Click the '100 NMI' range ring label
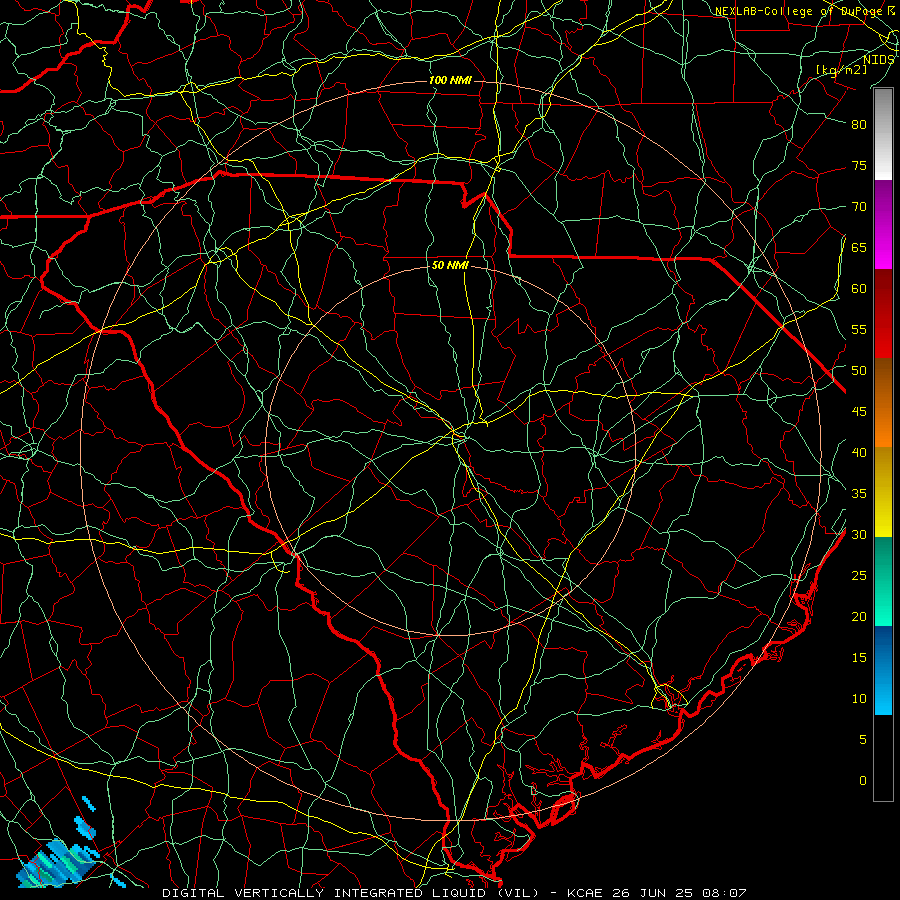Viewport: 900px width, 900px height. pos(450,80)
